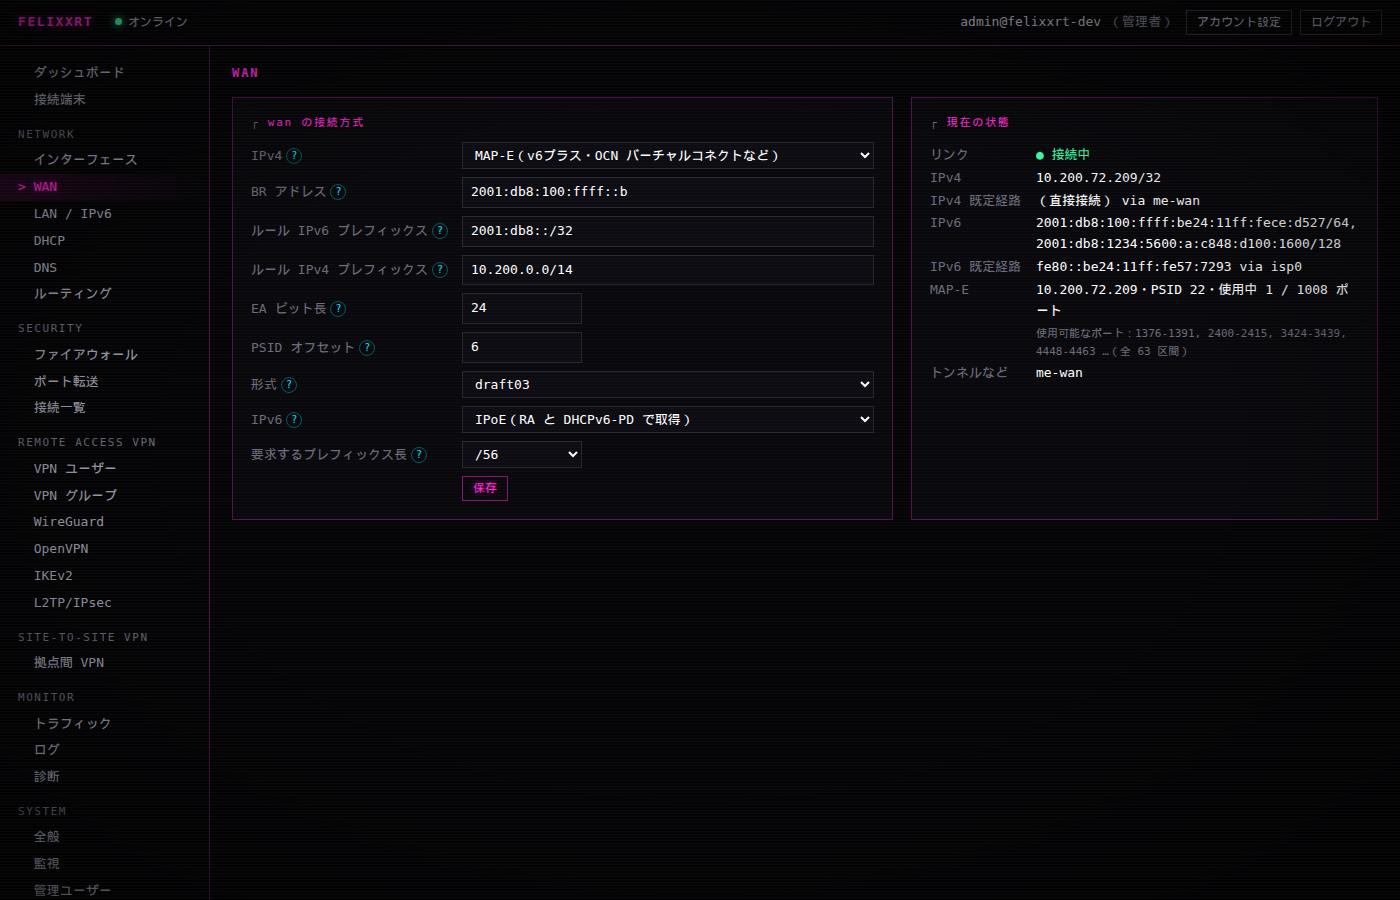This screenshot has width=1400, height=900.
Task: Focus the PSID オフセット field
Action: click(521, 347)
